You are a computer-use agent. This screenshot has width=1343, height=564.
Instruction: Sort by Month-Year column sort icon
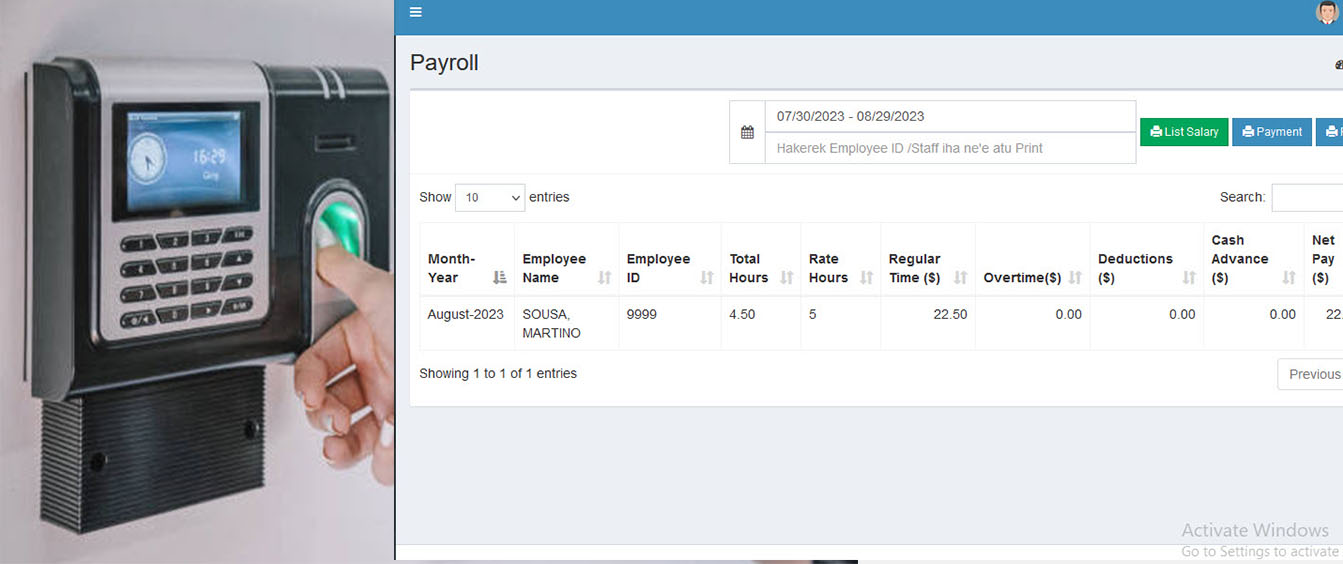500,278
